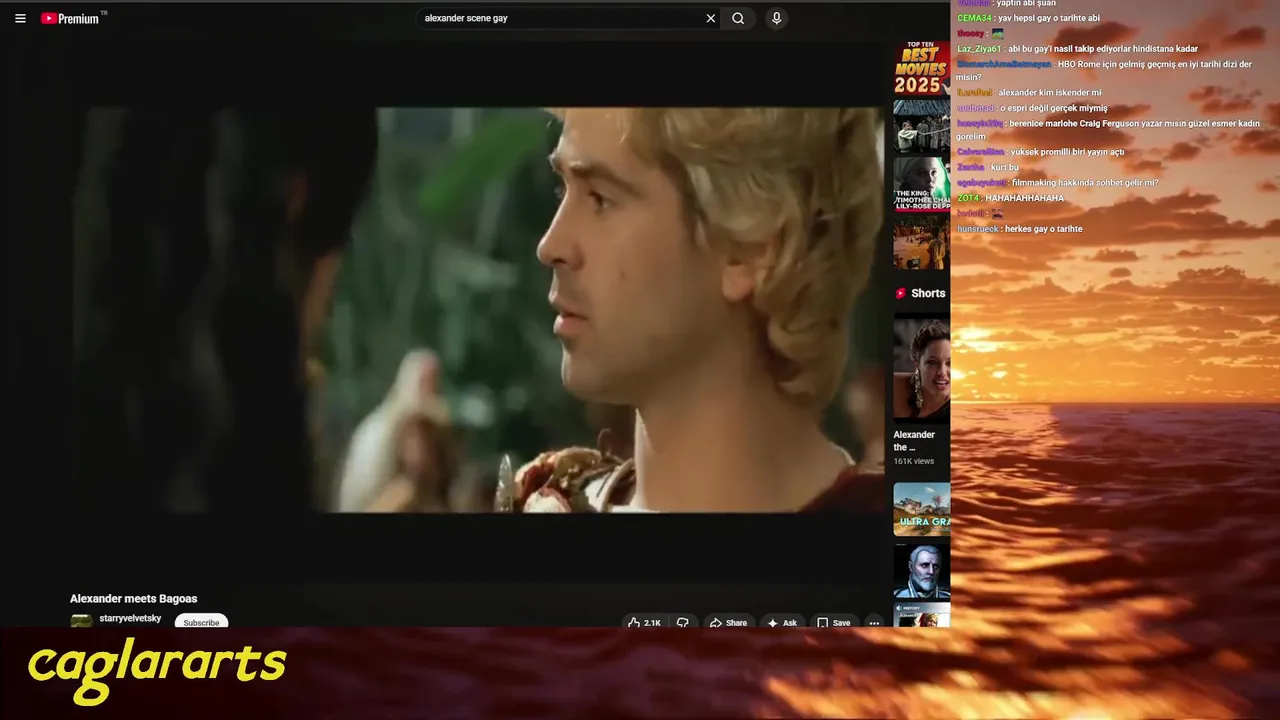The width and height of the screenshot is (1280, 720).
Task: Click the 'Alexander meets Bagoas' title
Action: coord(133,598)
